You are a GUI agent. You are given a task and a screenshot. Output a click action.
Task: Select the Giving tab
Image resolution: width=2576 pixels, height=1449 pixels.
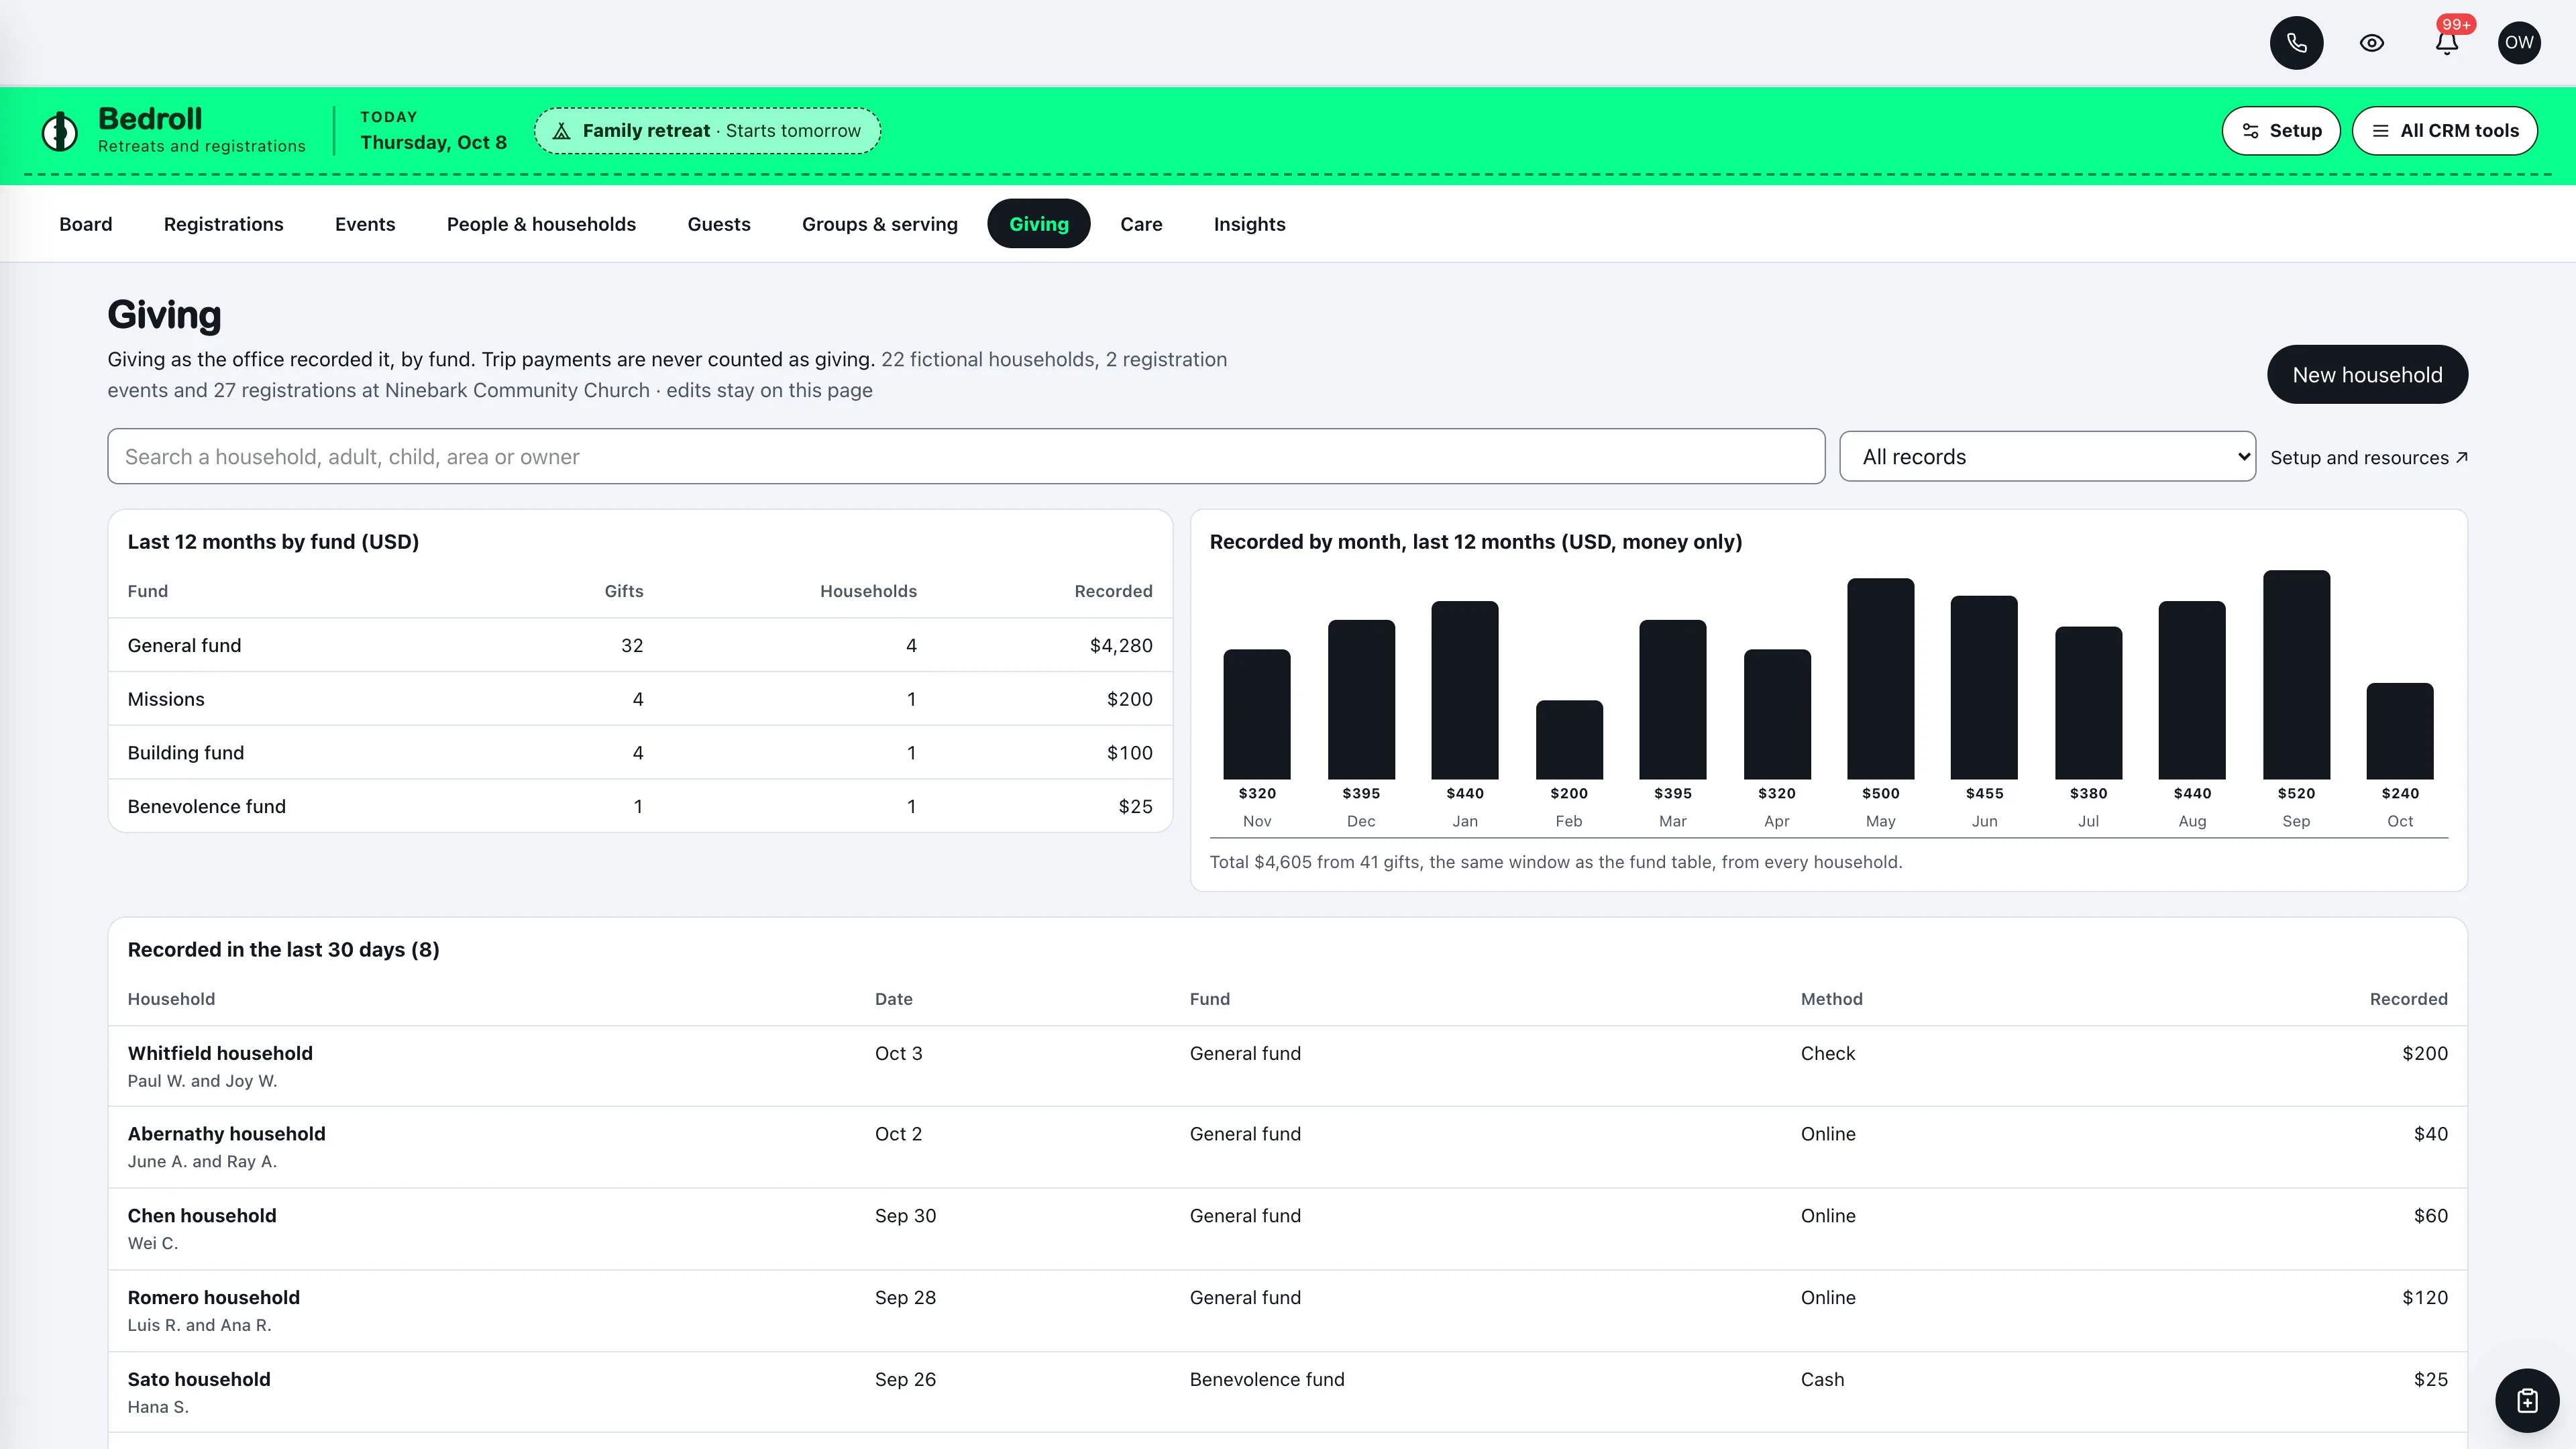tap(1039, 224)
